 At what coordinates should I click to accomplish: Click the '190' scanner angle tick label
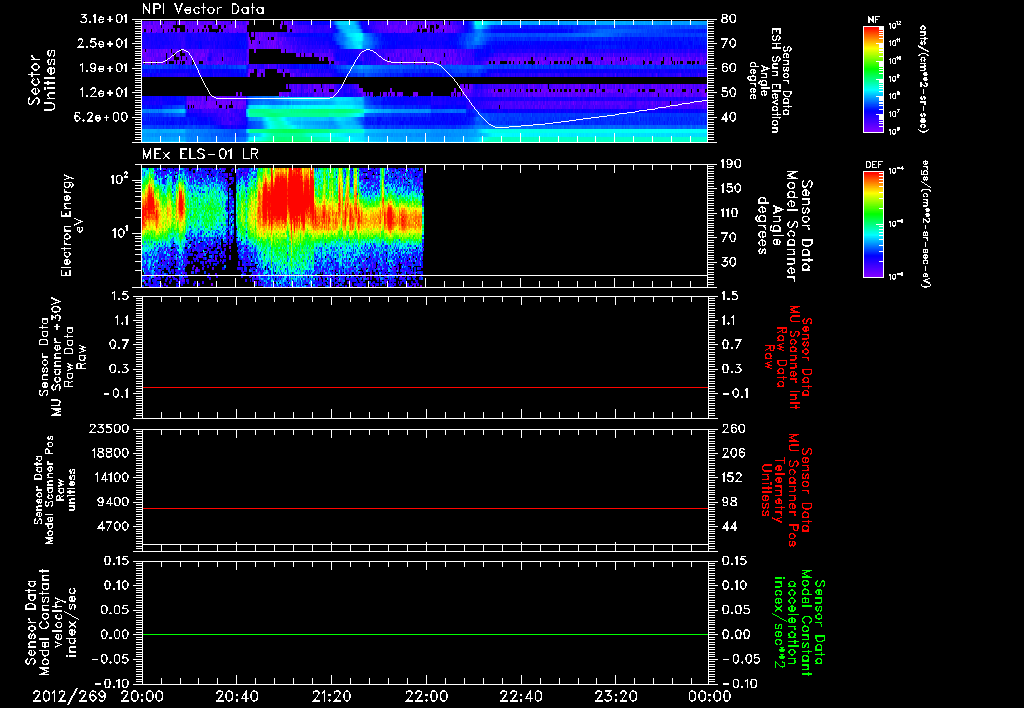[x=732, y=164]
